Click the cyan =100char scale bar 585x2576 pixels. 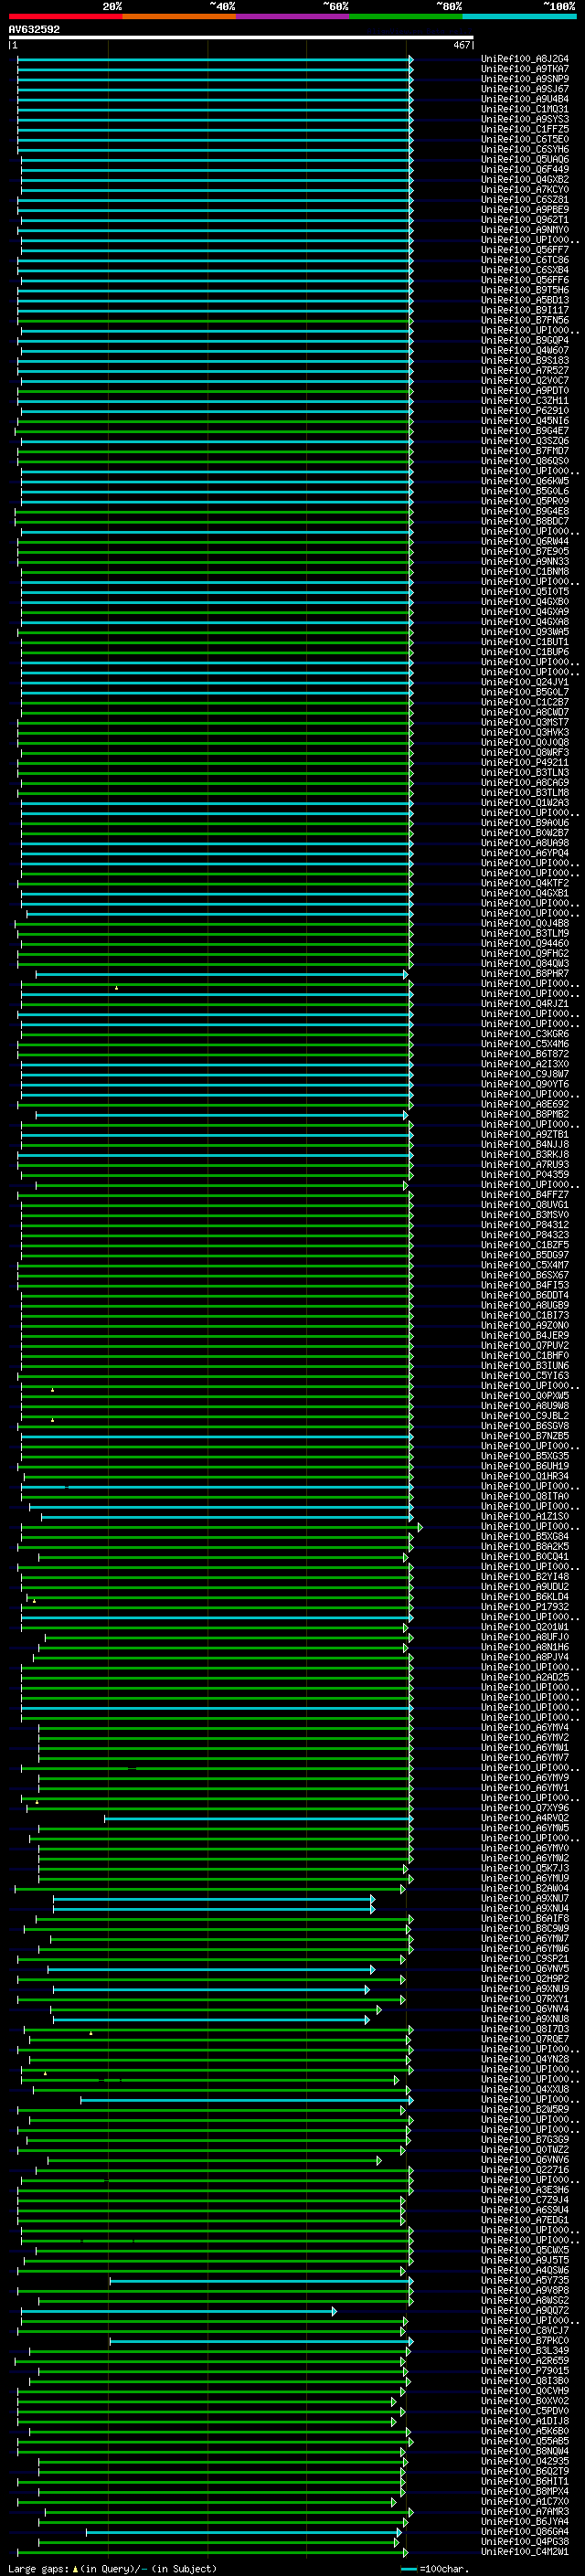(x=409, y=2569)
